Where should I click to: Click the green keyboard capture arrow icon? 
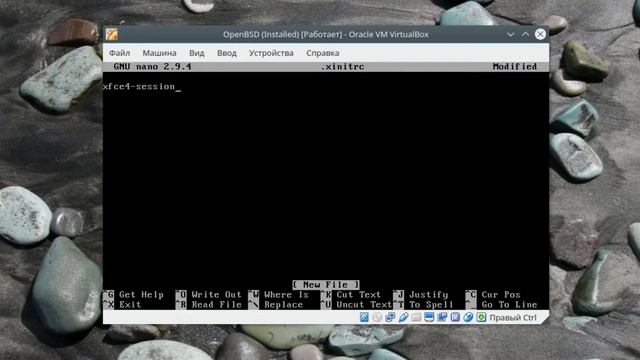[x=481, y=317]
